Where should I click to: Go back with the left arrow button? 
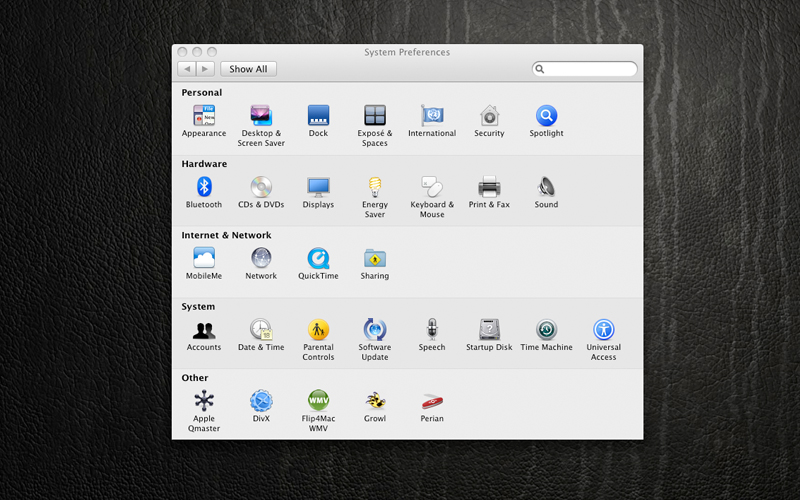[187, 69]
